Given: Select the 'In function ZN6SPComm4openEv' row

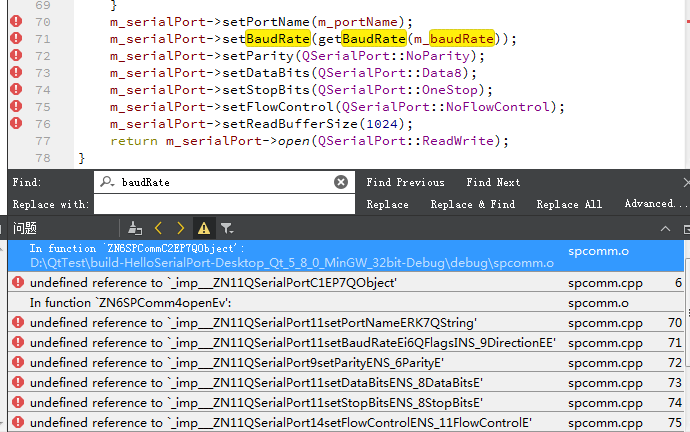Looking at the screenshot, I should (345, 303).
